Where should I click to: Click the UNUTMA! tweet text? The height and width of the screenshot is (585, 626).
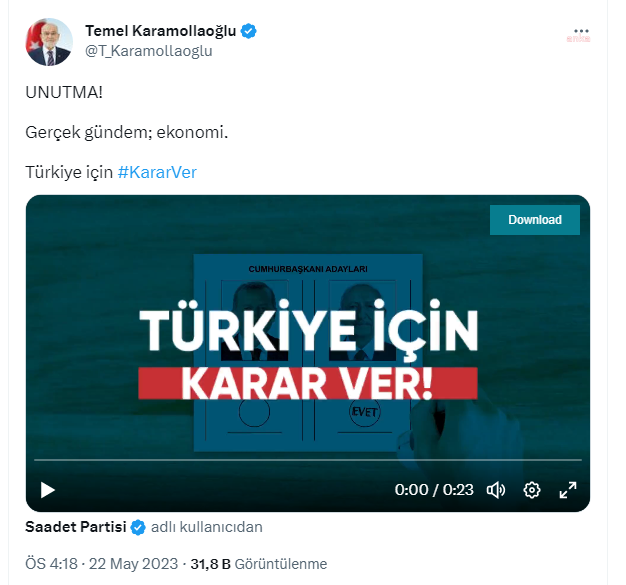pos(64,92)
